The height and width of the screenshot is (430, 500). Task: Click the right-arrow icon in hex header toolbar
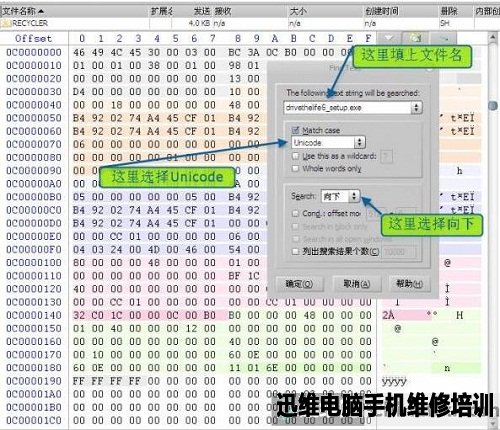click(x=443, y=38)
